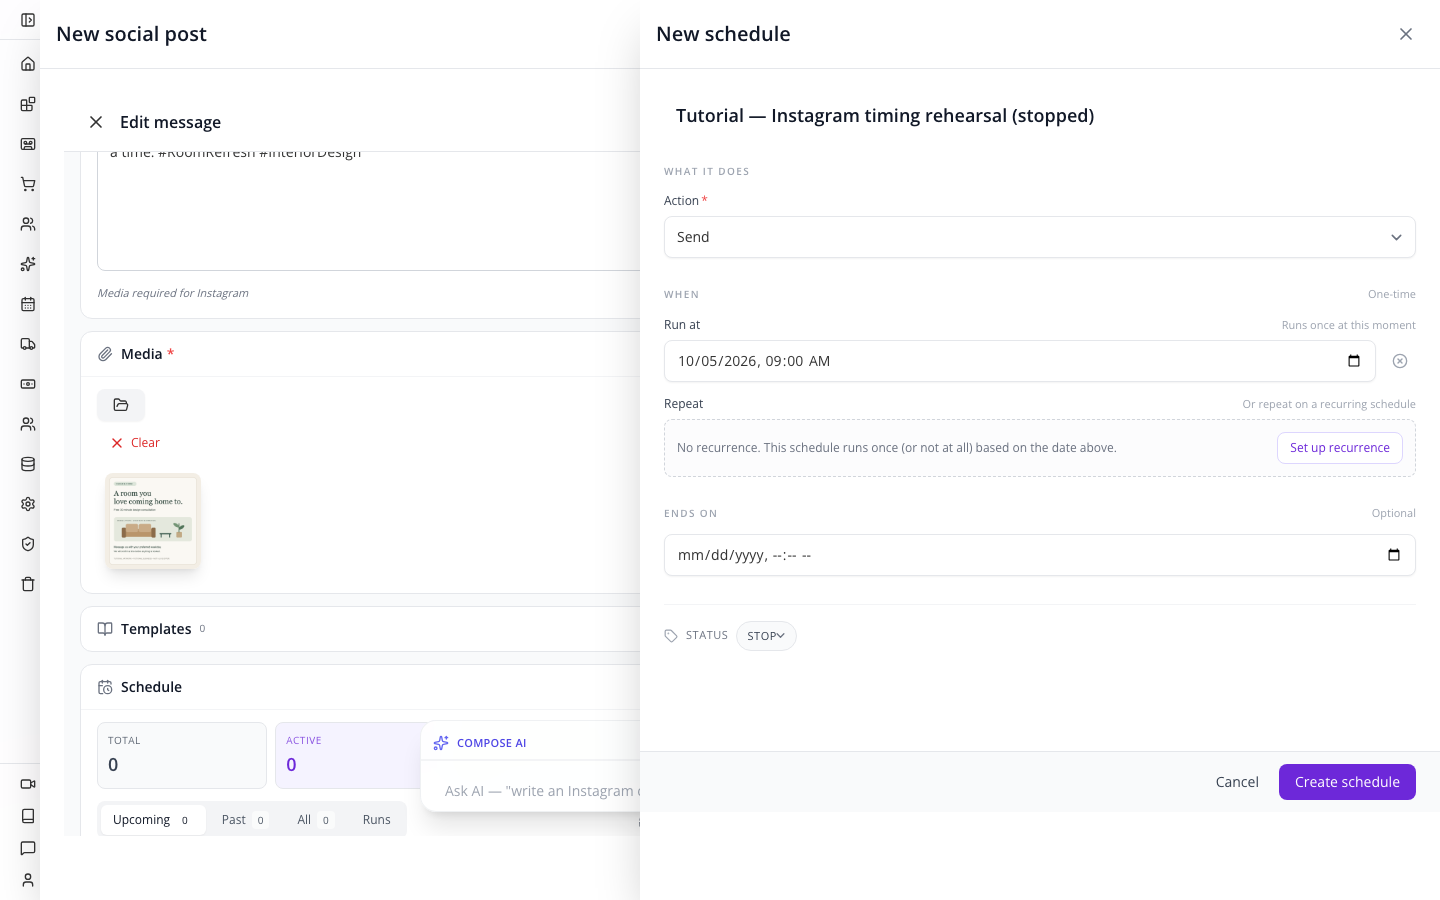Open the chat bubble sidebar icon
Viewport: 1440px width, 900px height.
point(28,848)
